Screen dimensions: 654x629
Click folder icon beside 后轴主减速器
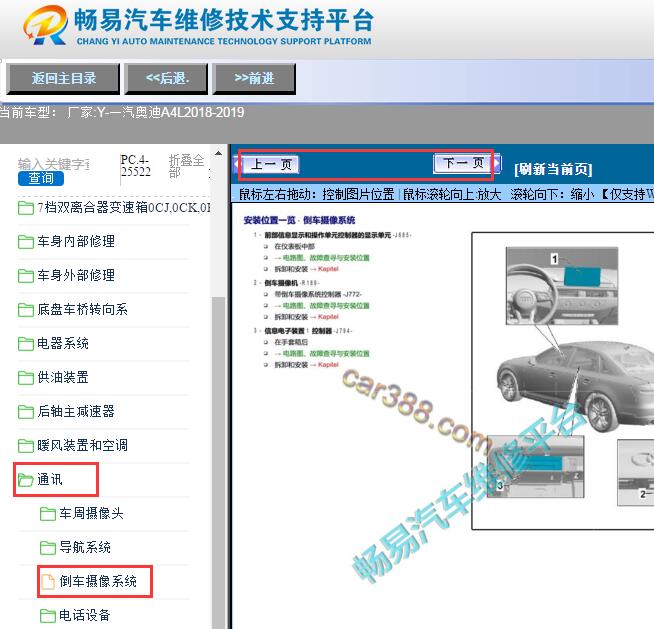pos(26,412)
